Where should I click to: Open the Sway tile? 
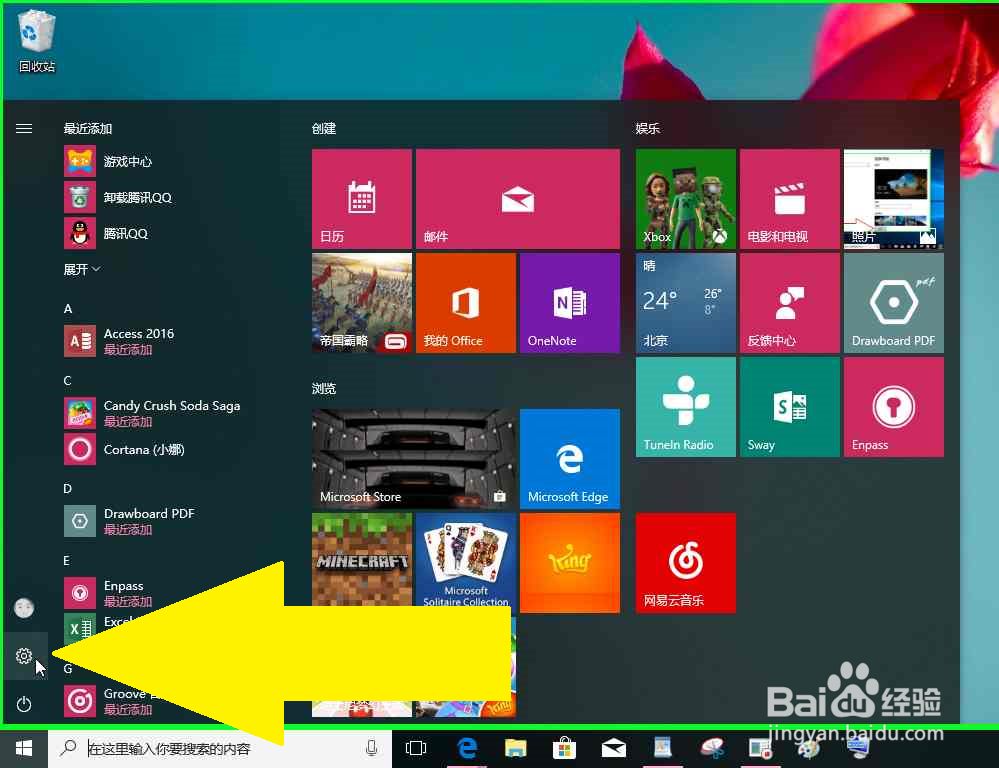(789, 407)
